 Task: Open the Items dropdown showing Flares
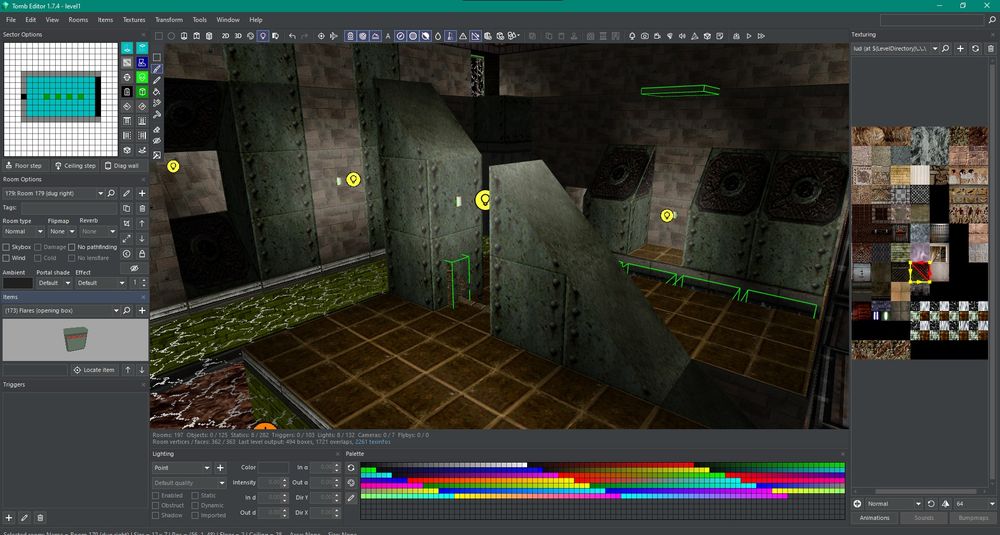click(x=61, y=311)
